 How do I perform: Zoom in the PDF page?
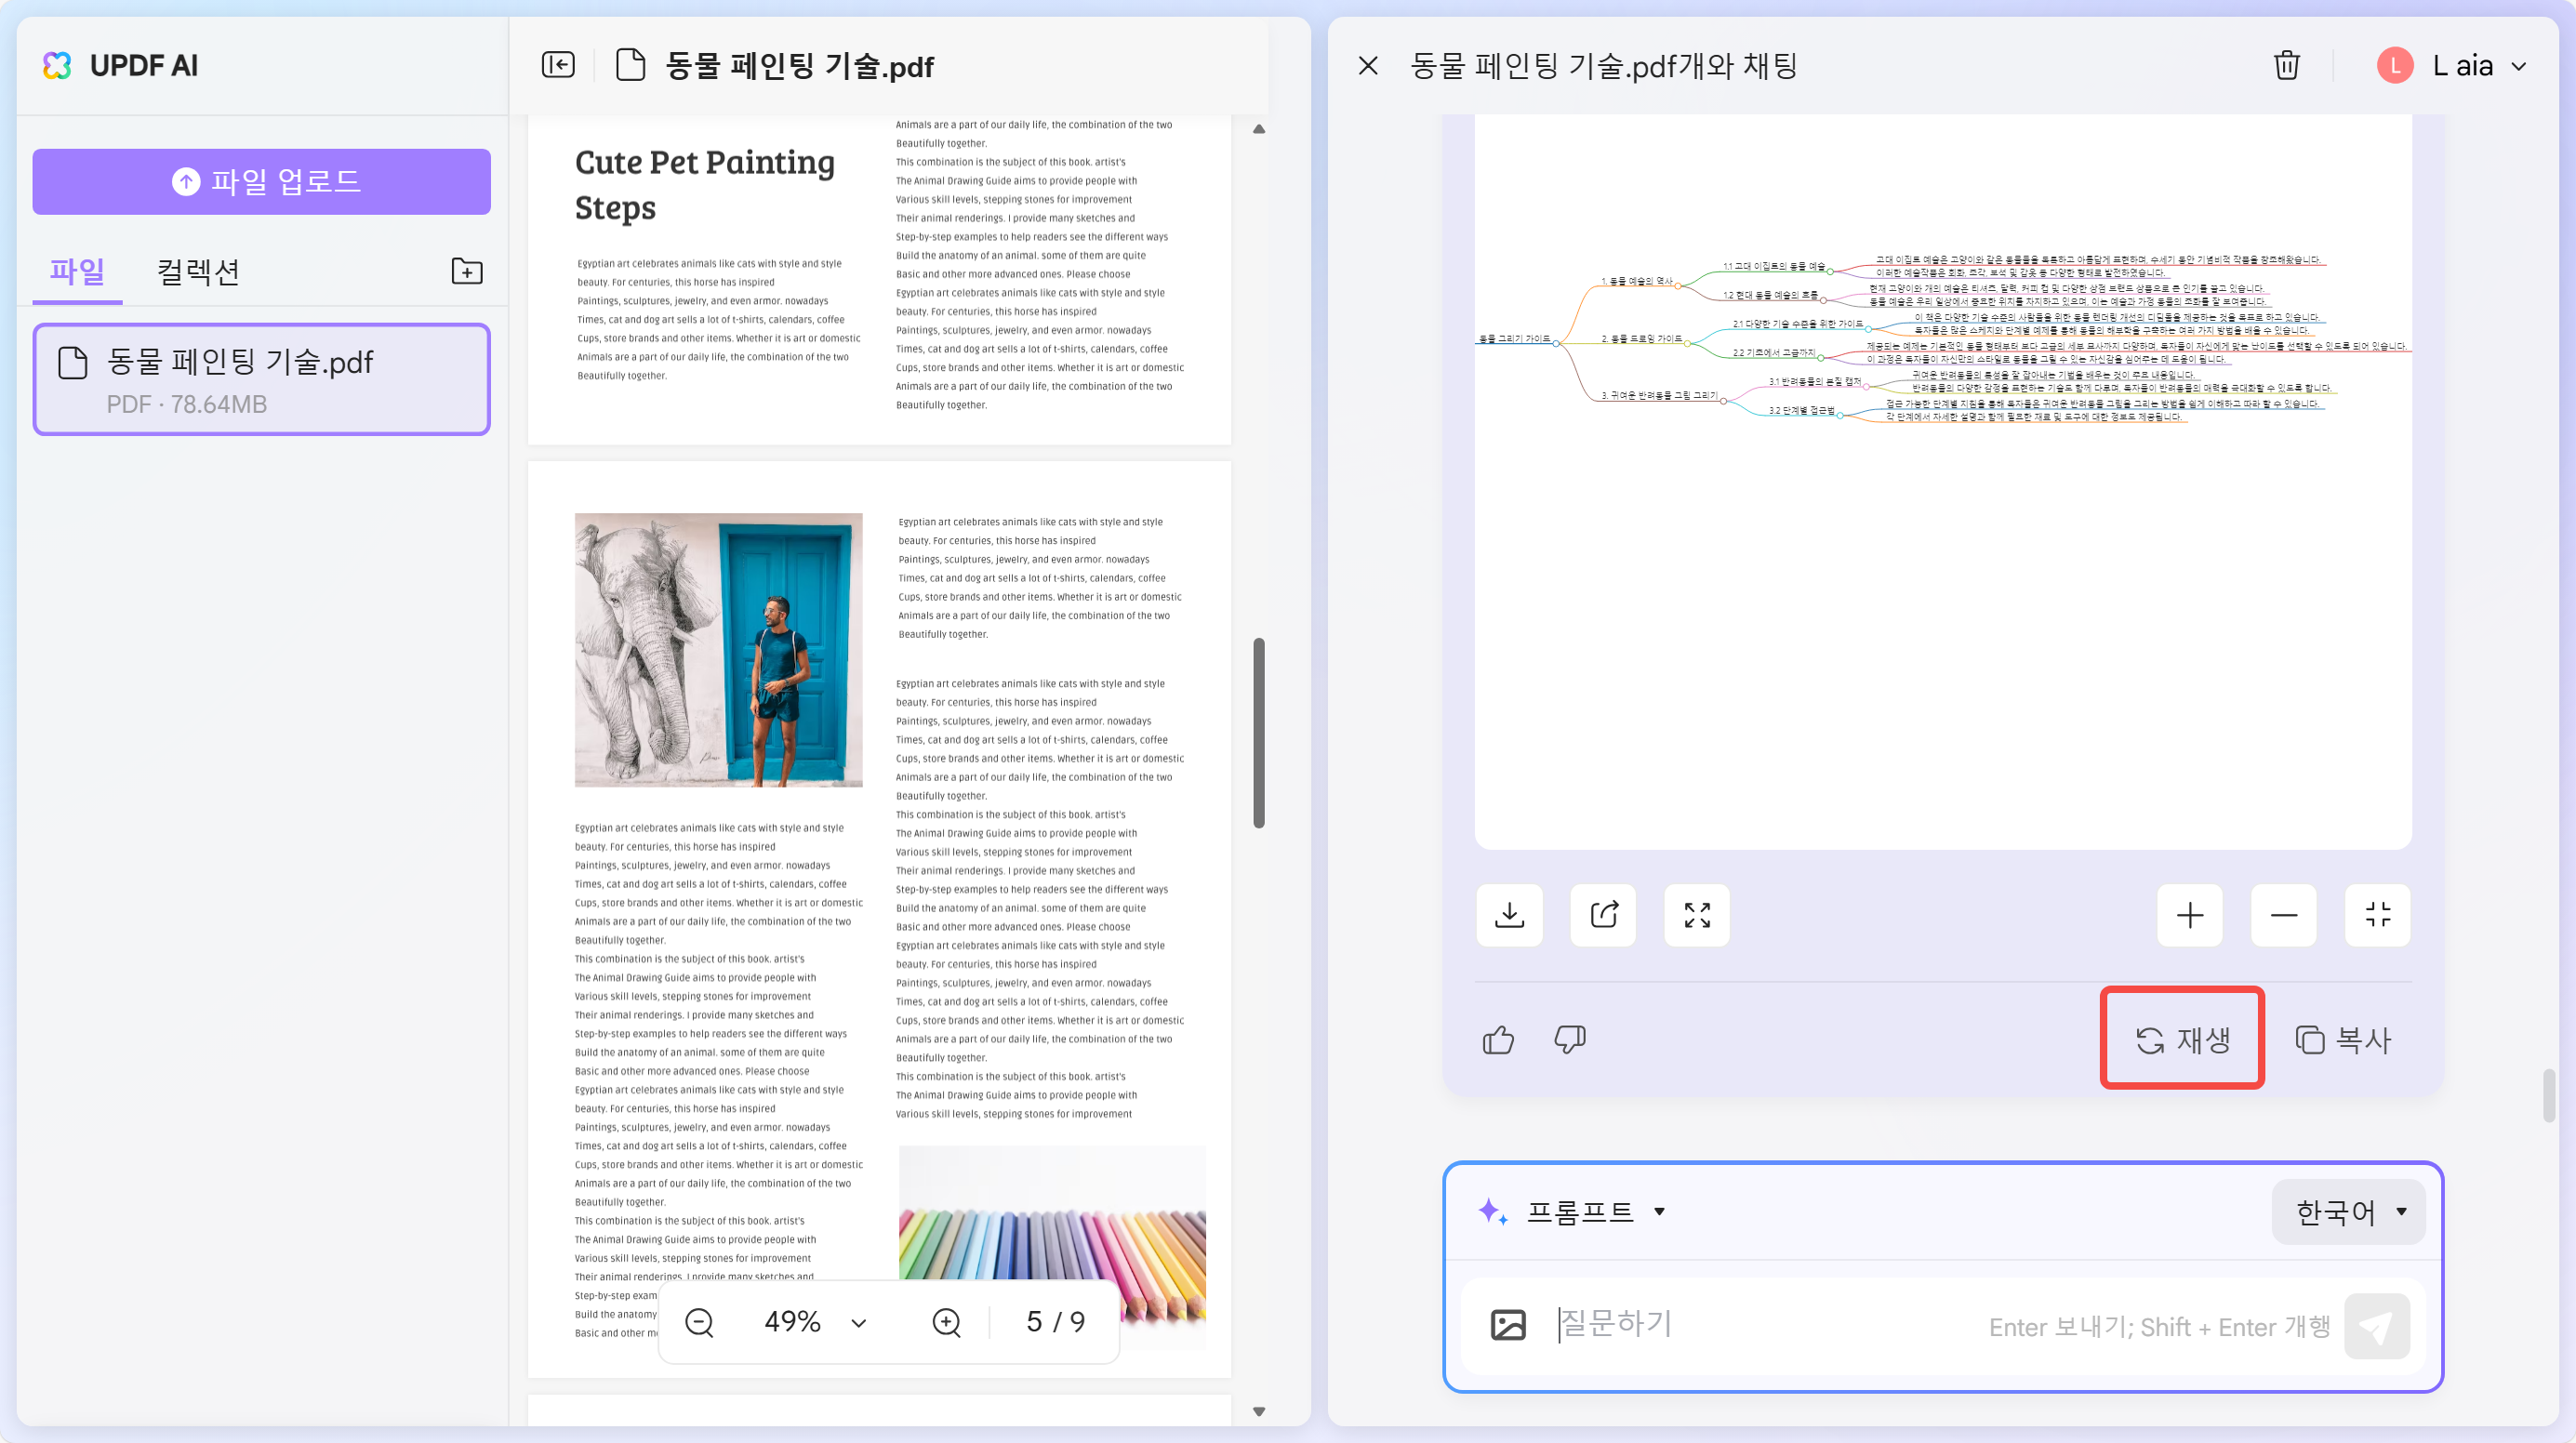946,1323
